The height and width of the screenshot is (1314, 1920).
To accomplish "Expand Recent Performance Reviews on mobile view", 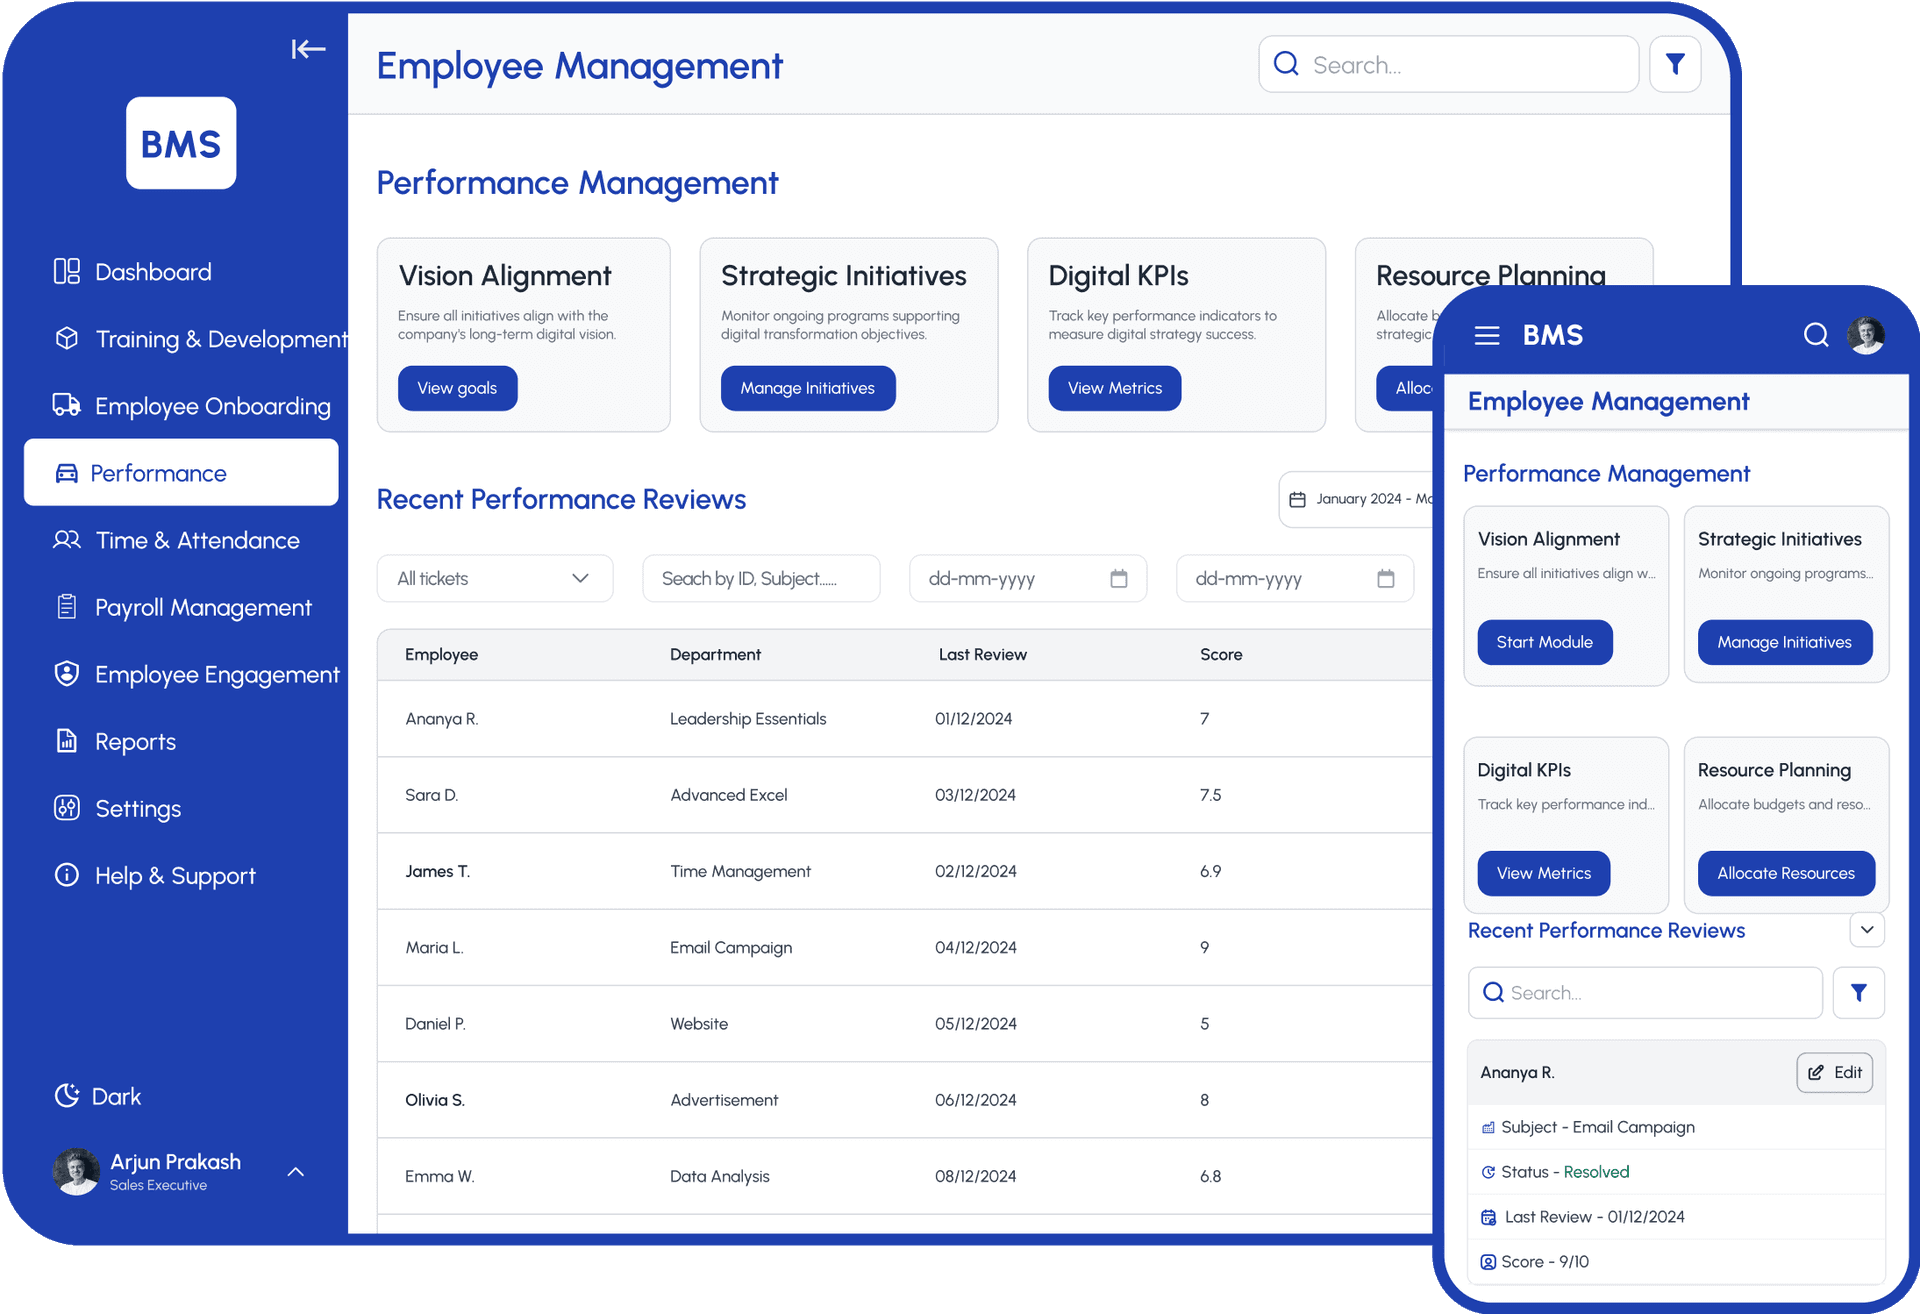I will pos(1866,930).
